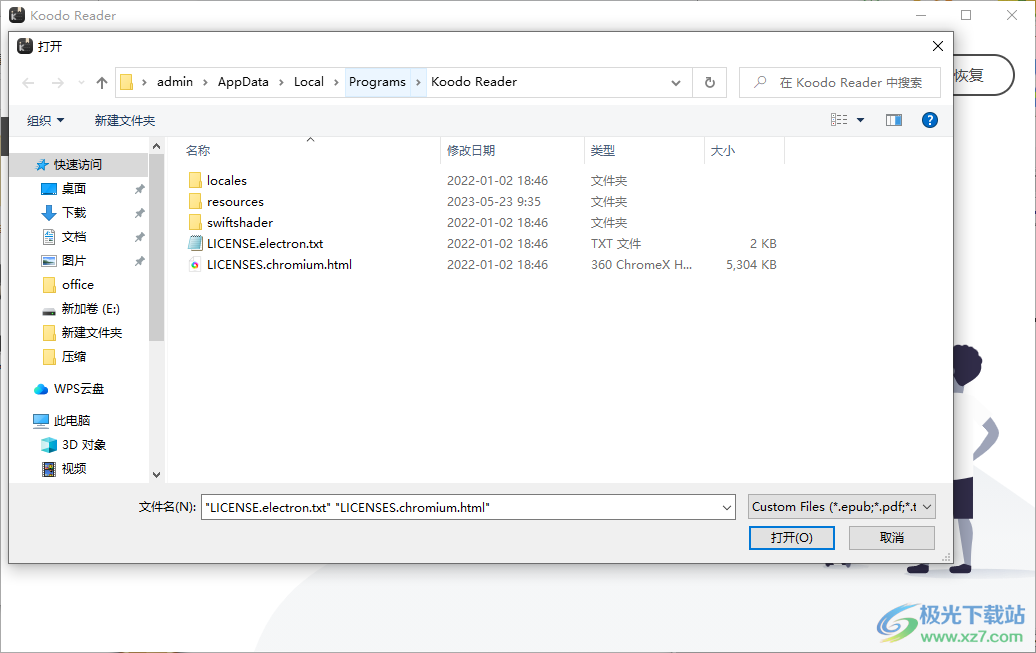Go to 图片 in sidebar
Viewport: 1036px width, 653px height.
[x=74, y=260]
